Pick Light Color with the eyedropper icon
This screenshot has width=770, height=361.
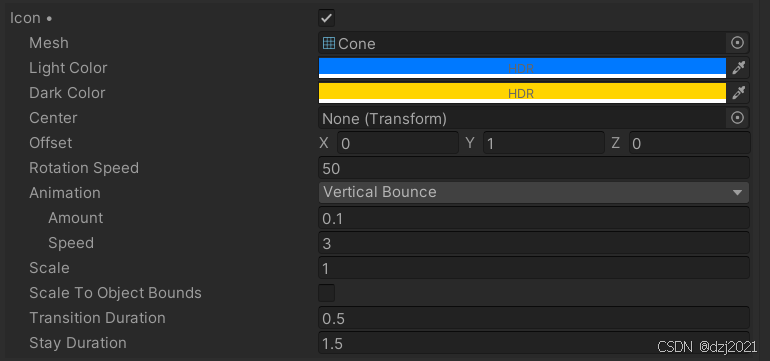[x=738, y=68]
